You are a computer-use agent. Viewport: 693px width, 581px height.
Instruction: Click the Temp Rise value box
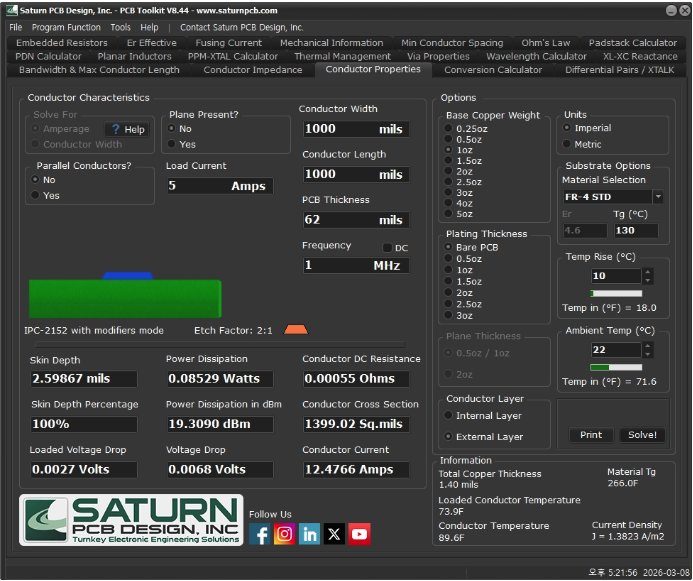(616, 276)
